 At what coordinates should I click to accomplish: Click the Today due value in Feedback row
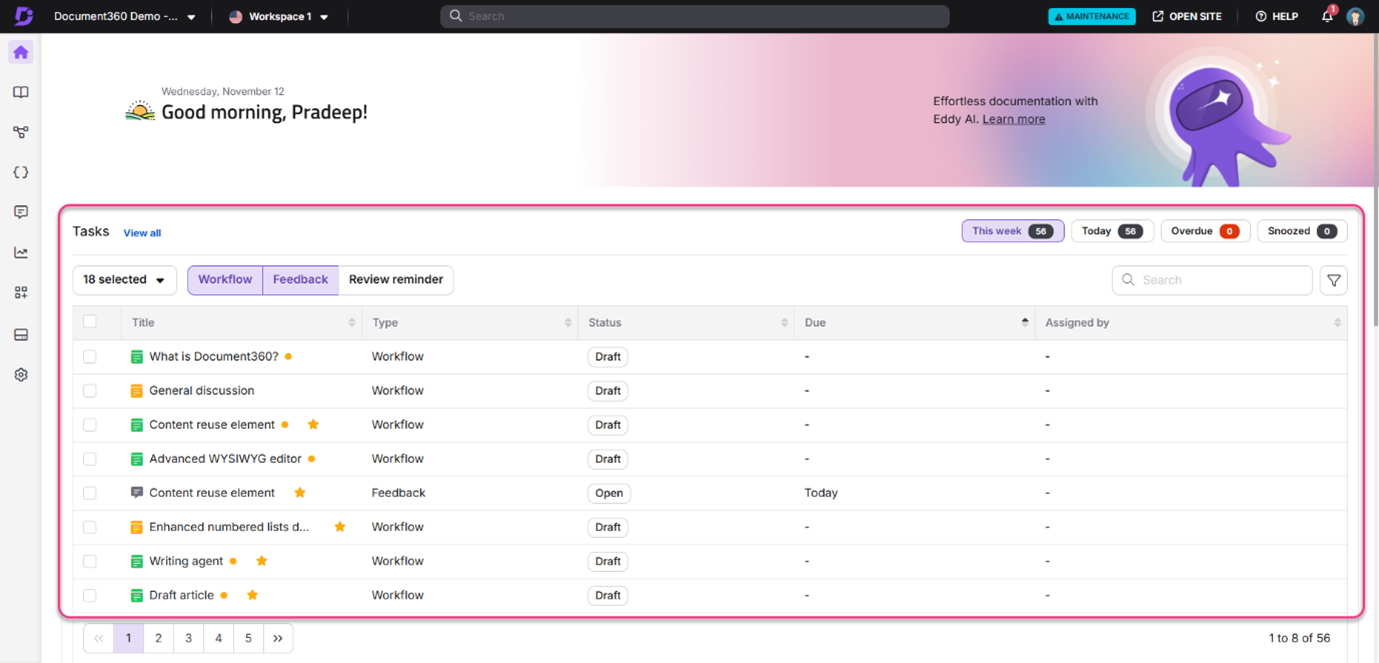click(x=821, y=493)
